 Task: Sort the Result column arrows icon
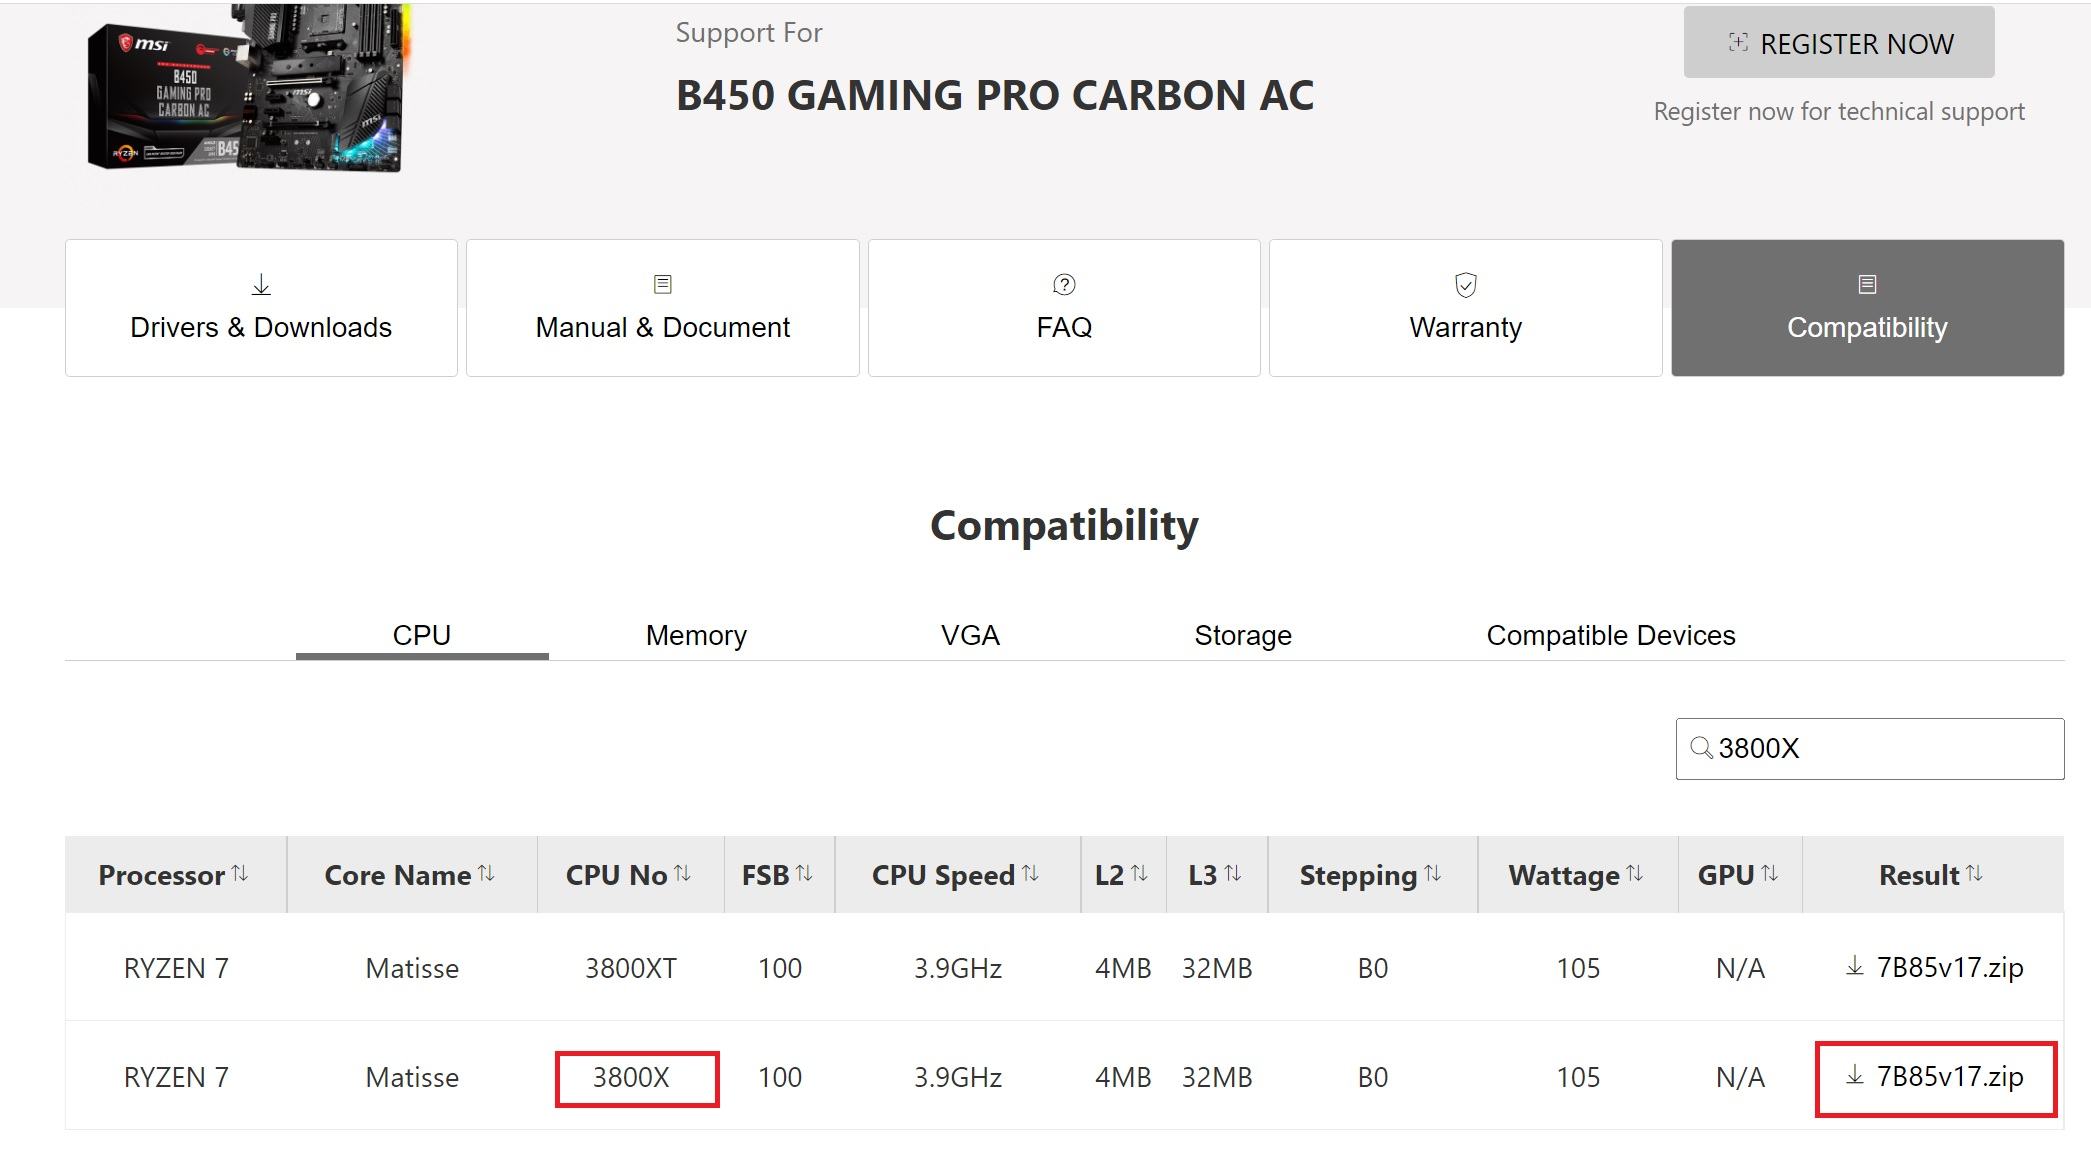pyautogui.click(x=1974, y=874)
